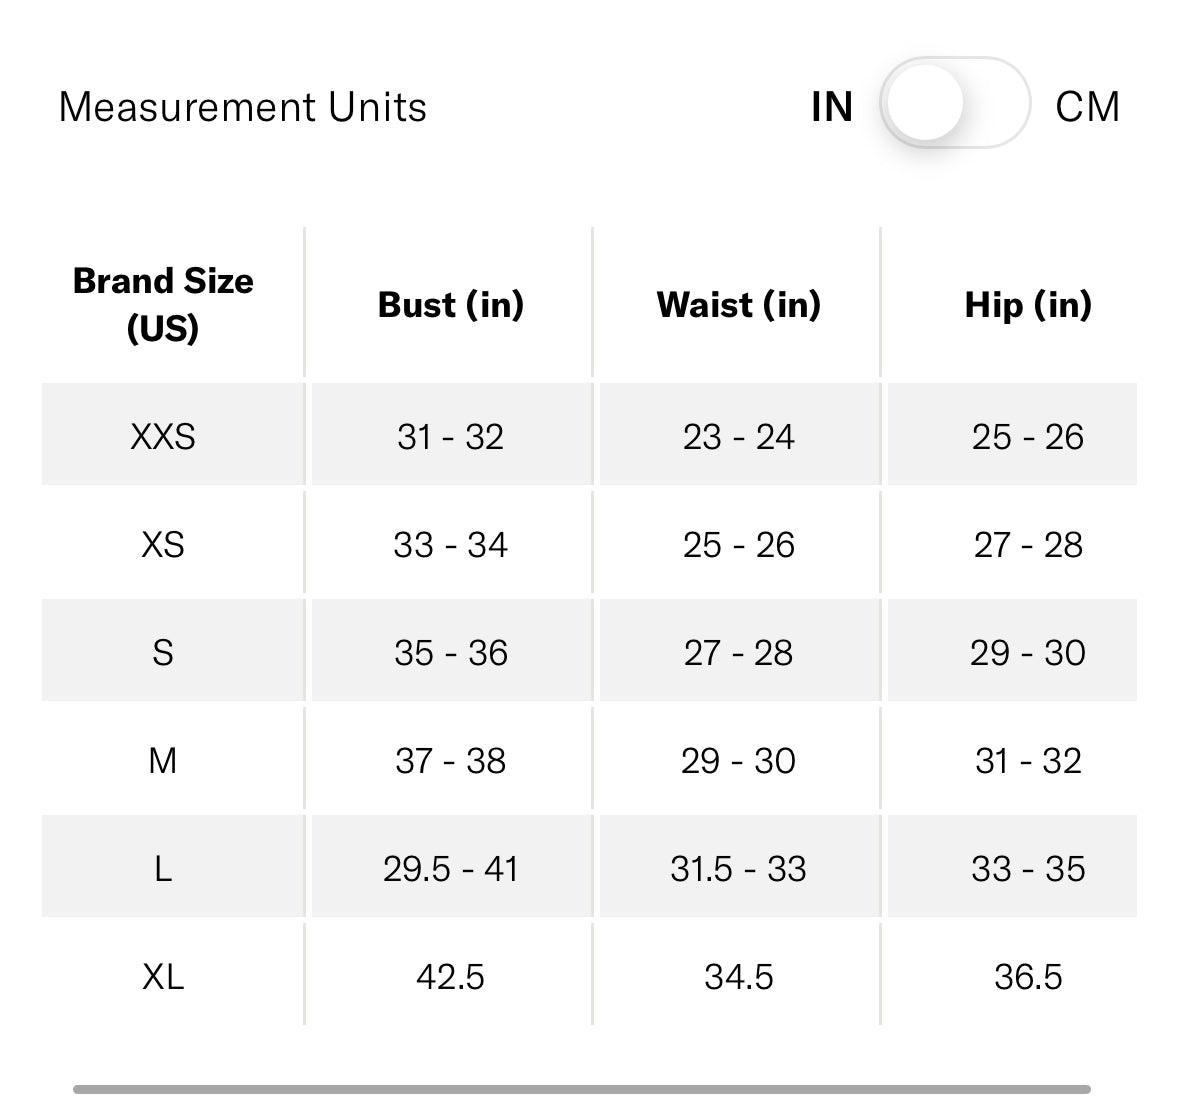
Task: Click the Brand Size (US) column header
Action: click(x=163, y=304)
